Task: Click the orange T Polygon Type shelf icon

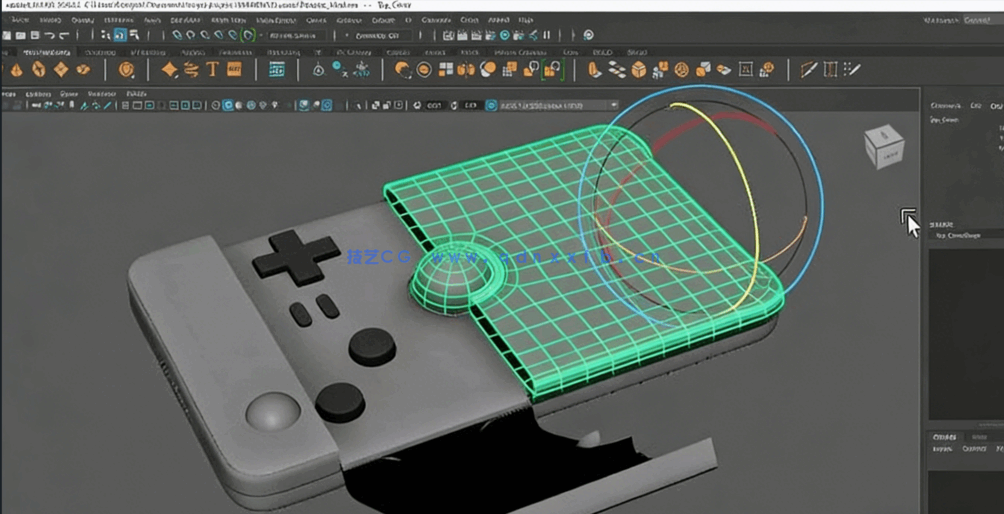Action: click(x=212, y=69)
